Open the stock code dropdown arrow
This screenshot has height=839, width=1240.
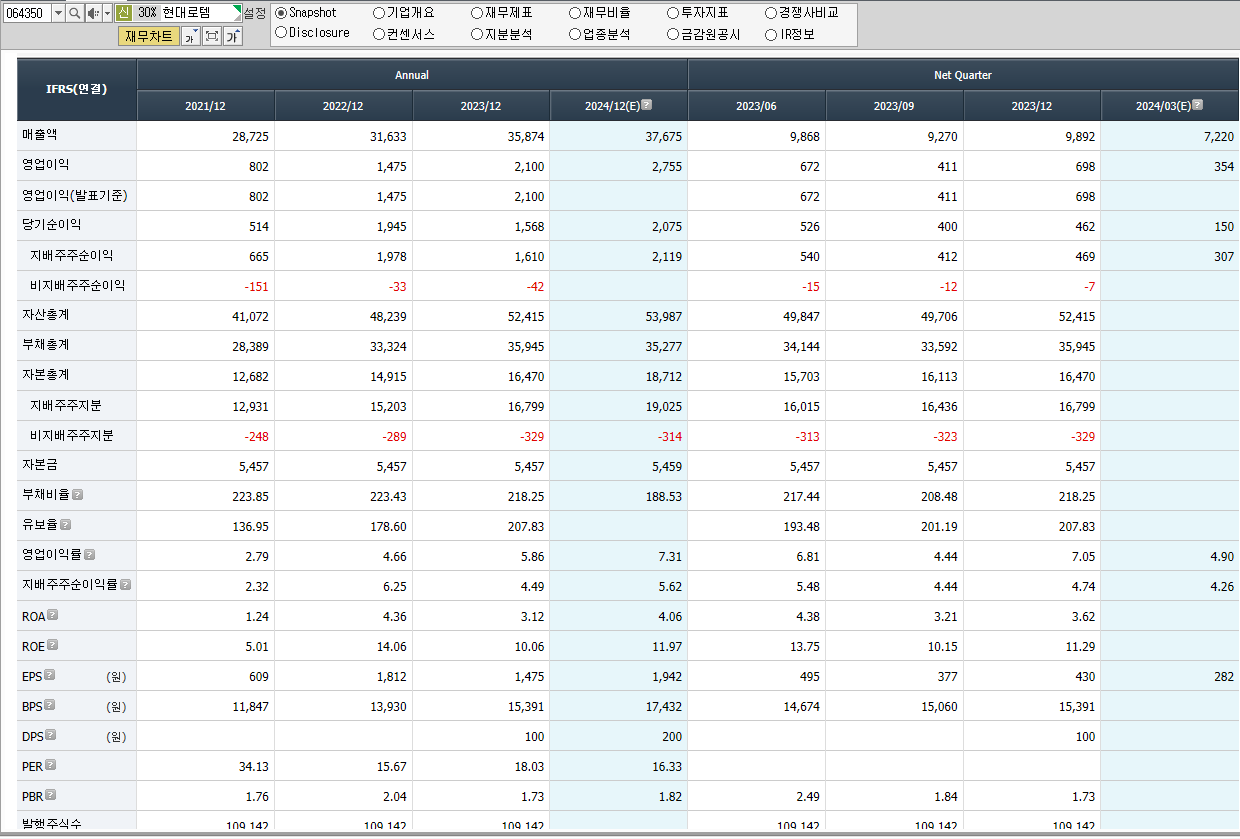58,13
